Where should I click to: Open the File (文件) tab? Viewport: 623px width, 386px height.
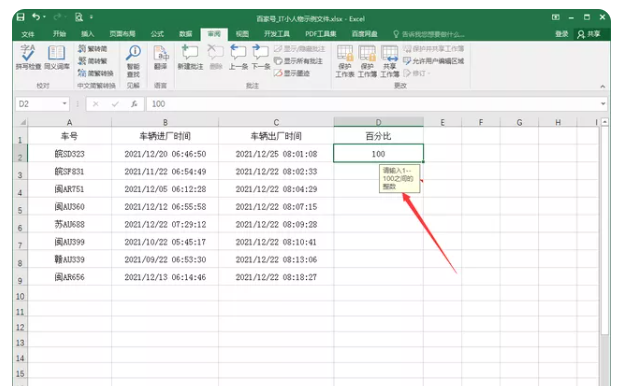point(27,34)
